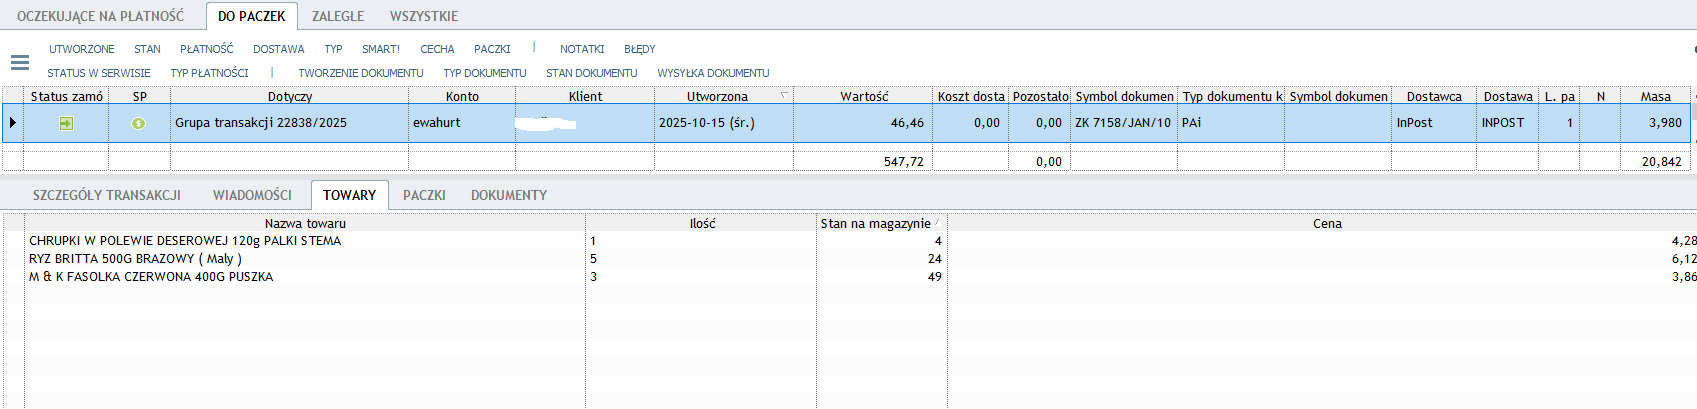The height and width of the screenshot is (409, 1697).
Task: Click the sort arrow in the Utworzona header
Action: click(784, 96)
